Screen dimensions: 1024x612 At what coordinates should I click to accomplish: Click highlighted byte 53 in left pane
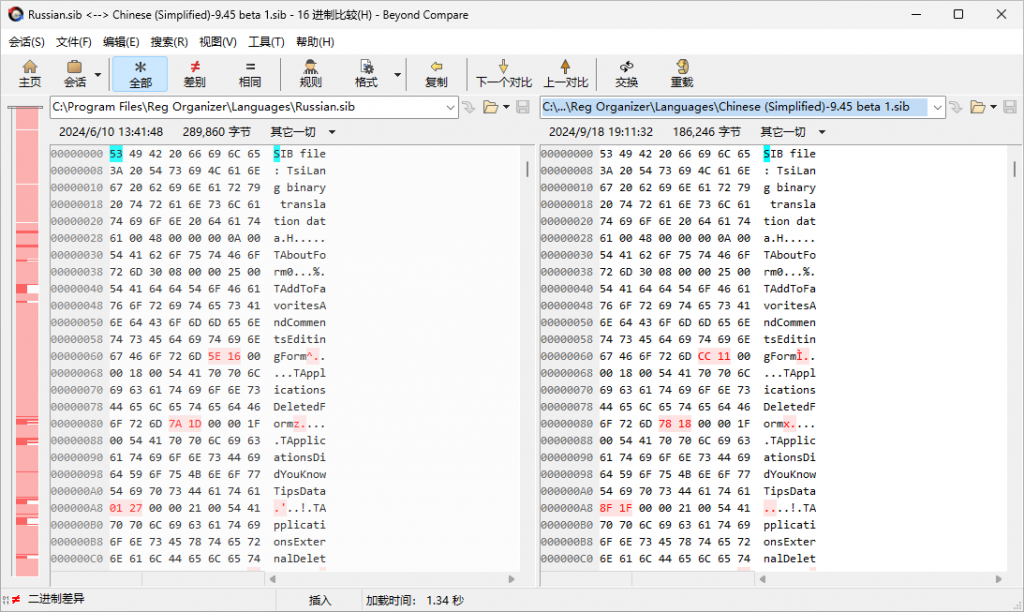pyautogui.click(x=116, y=153)
